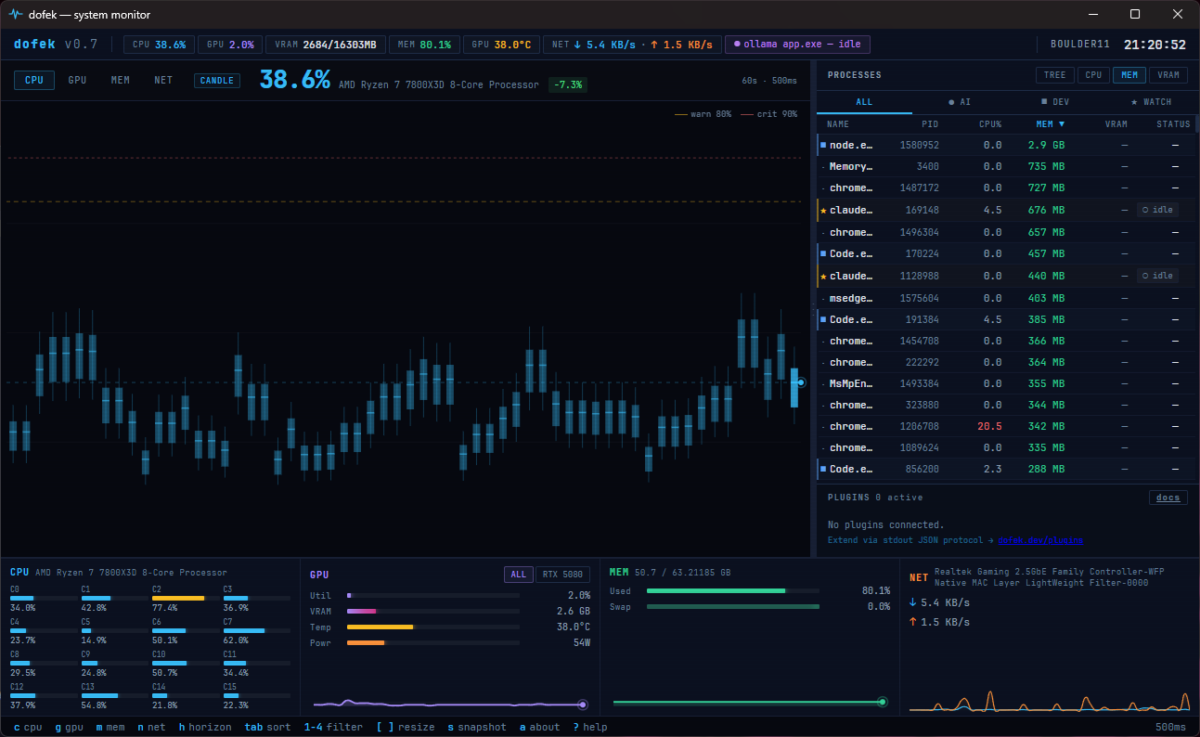The height and width of the screenshot is (737, 1200).
Task: Click the star beside claude… PID 169148
Action: pos(823,210)
